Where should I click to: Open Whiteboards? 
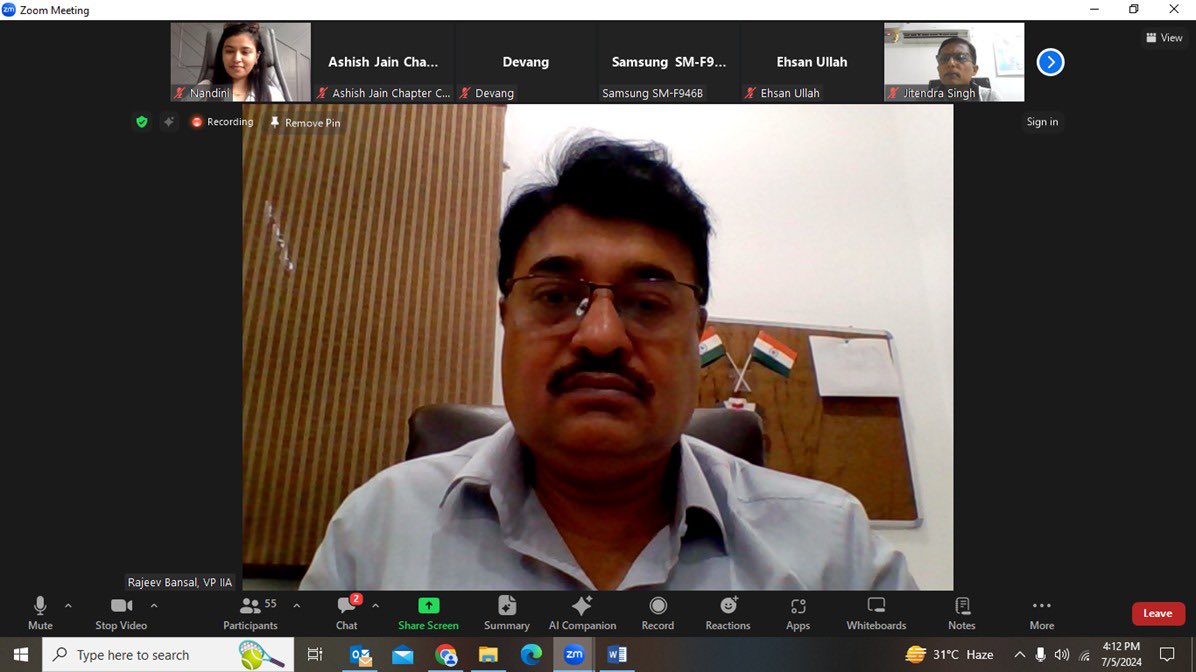[876, 613]
